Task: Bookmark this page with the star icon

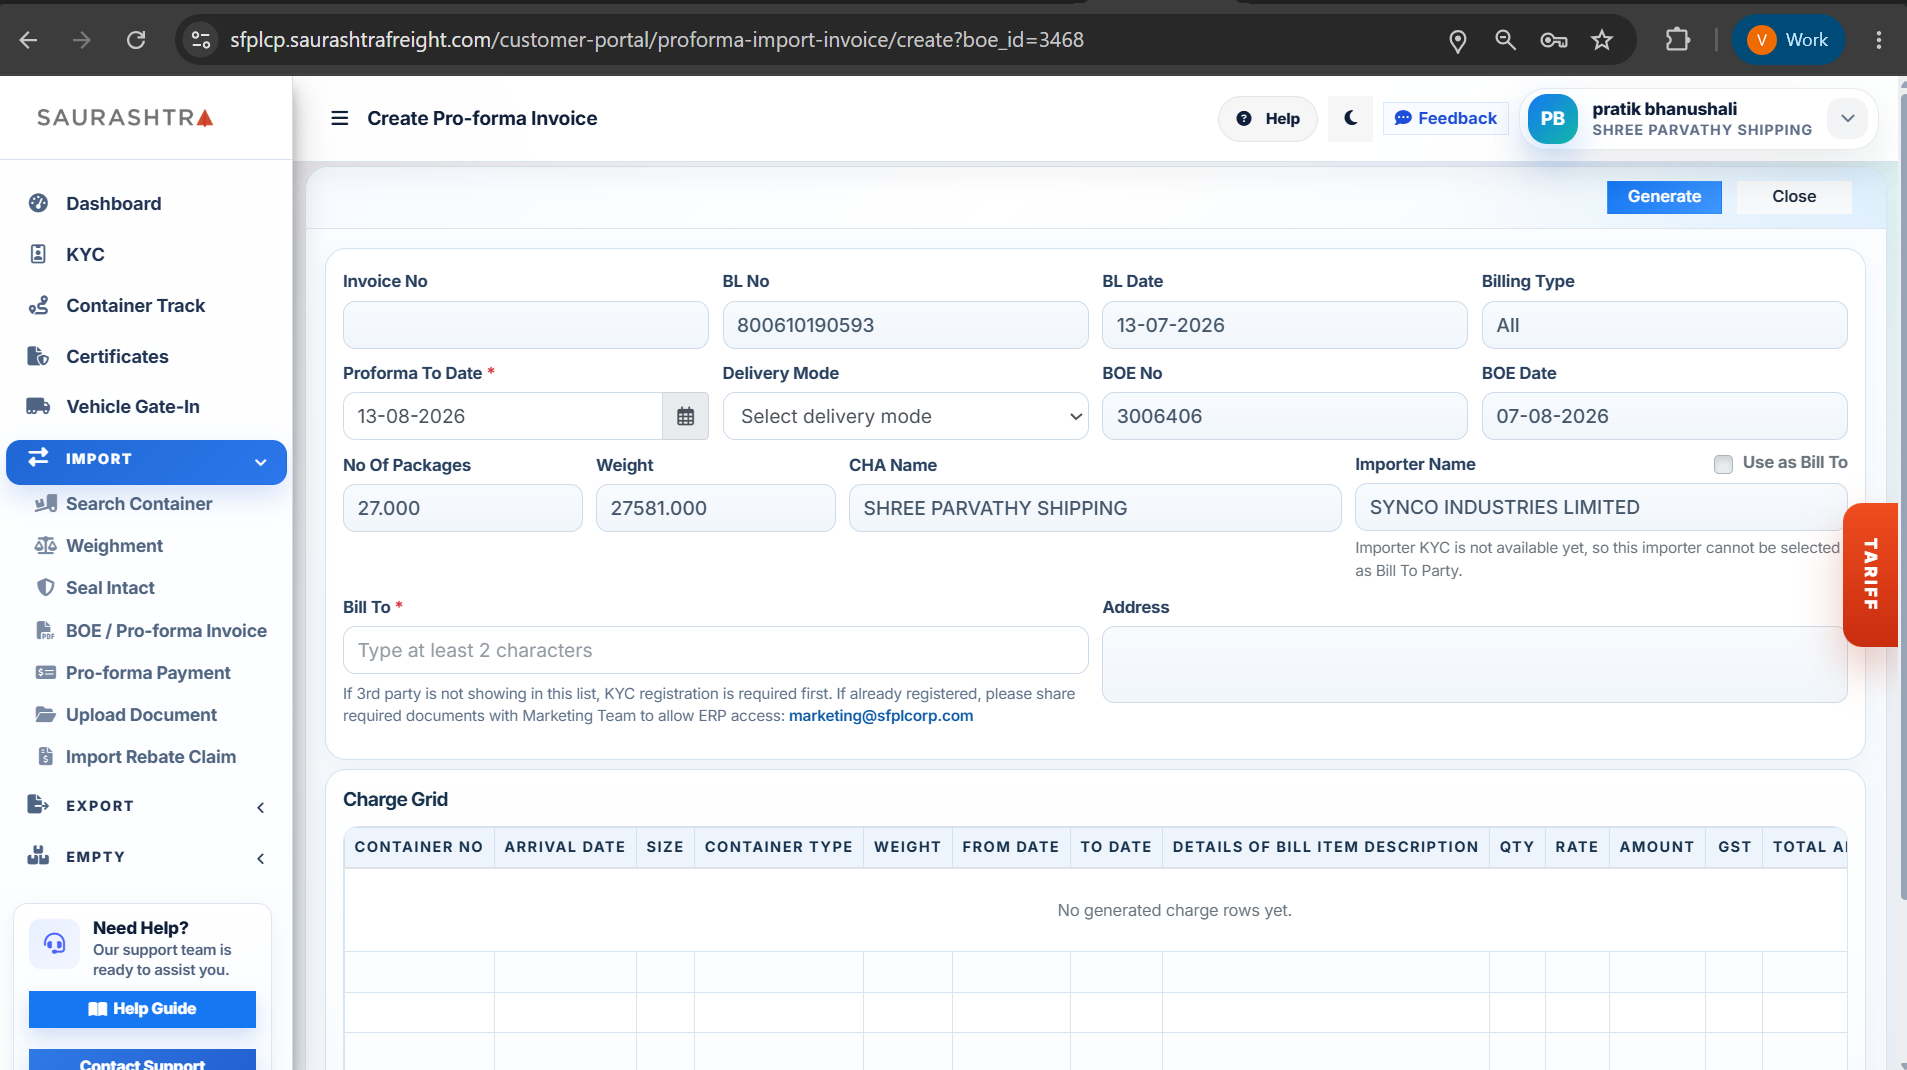Action: tap(1602, 40)
